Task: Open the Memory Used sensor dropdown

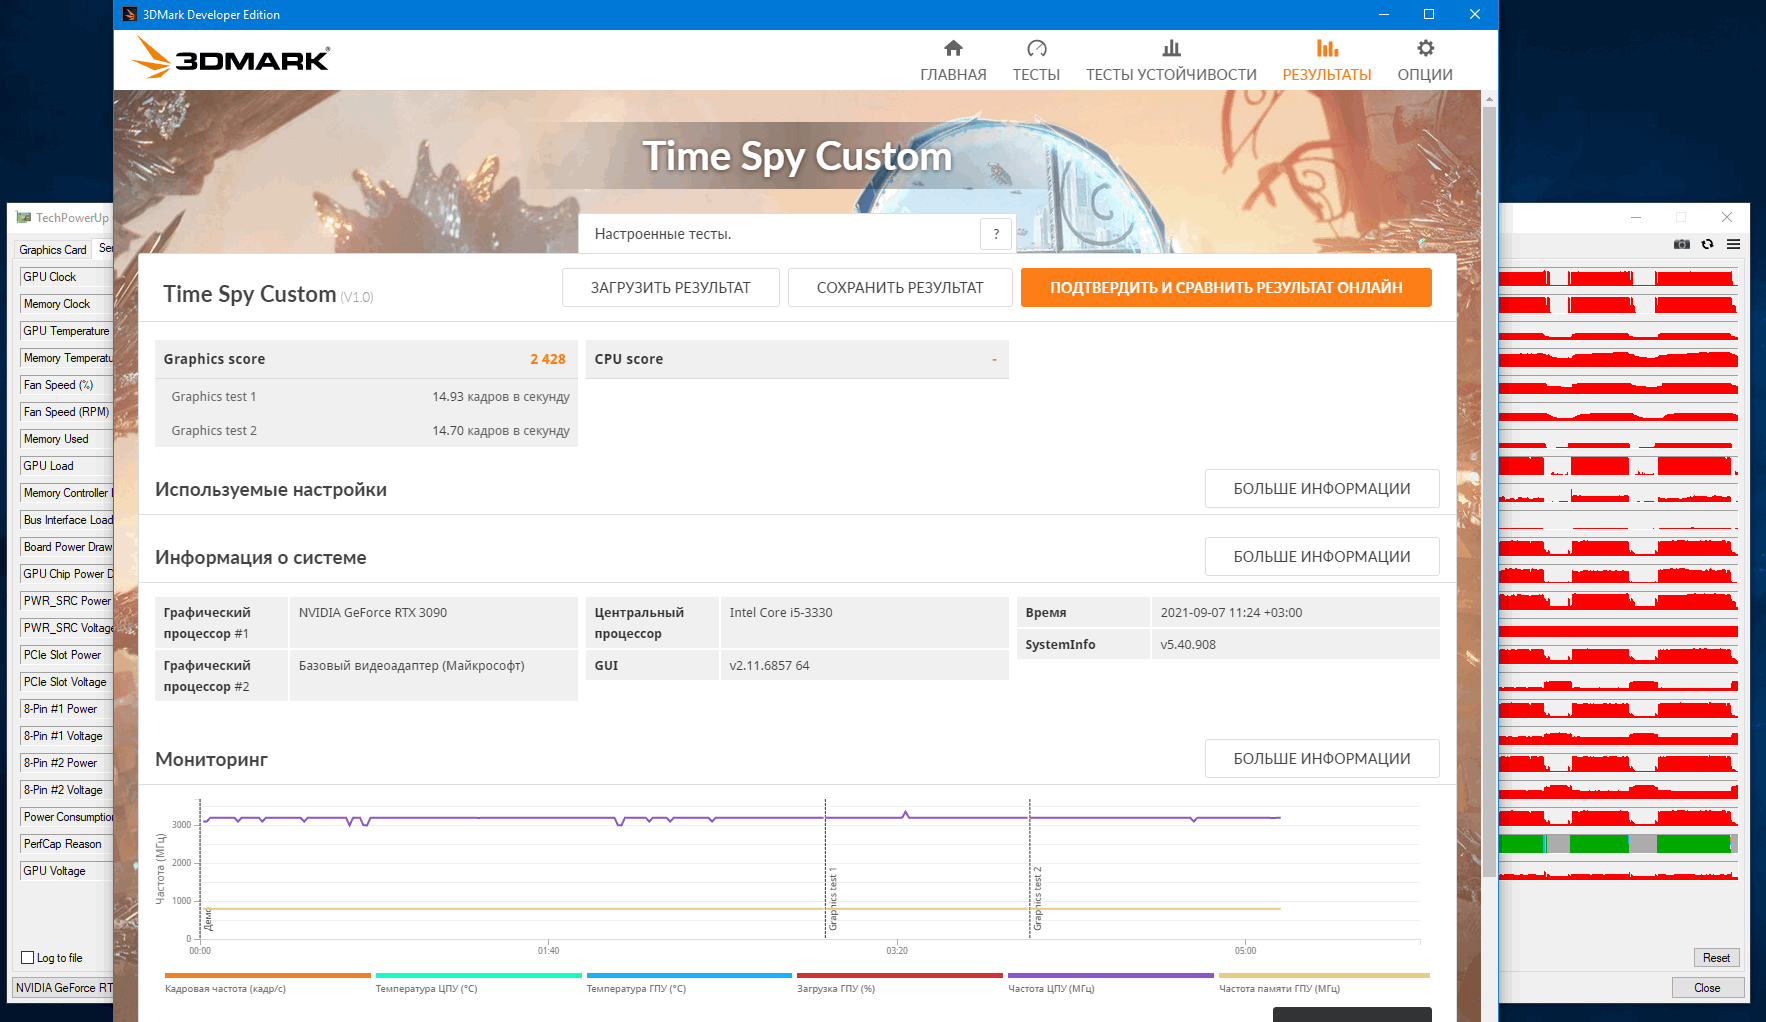Action: (66, 439)
